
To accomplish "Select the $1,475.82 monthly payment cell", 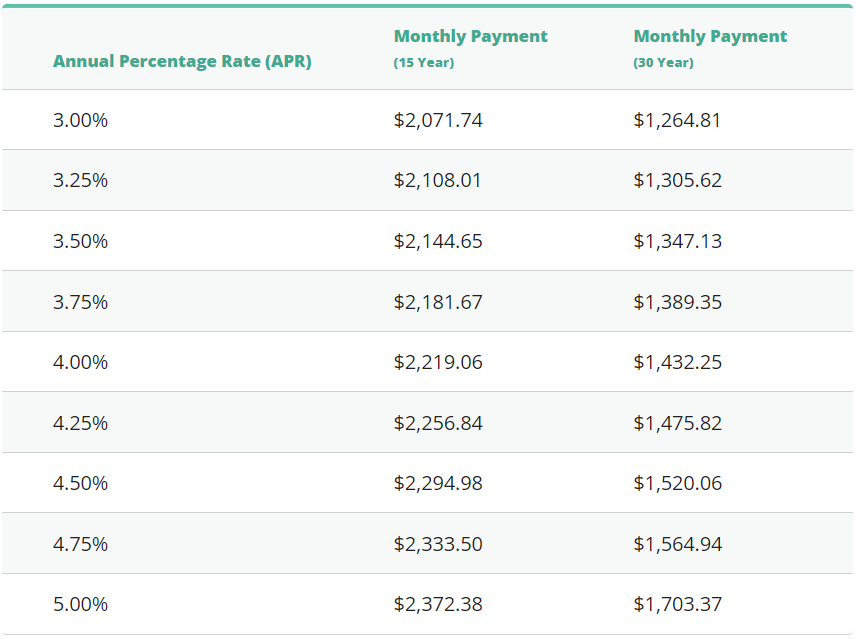I will click(x=677, y=423).
